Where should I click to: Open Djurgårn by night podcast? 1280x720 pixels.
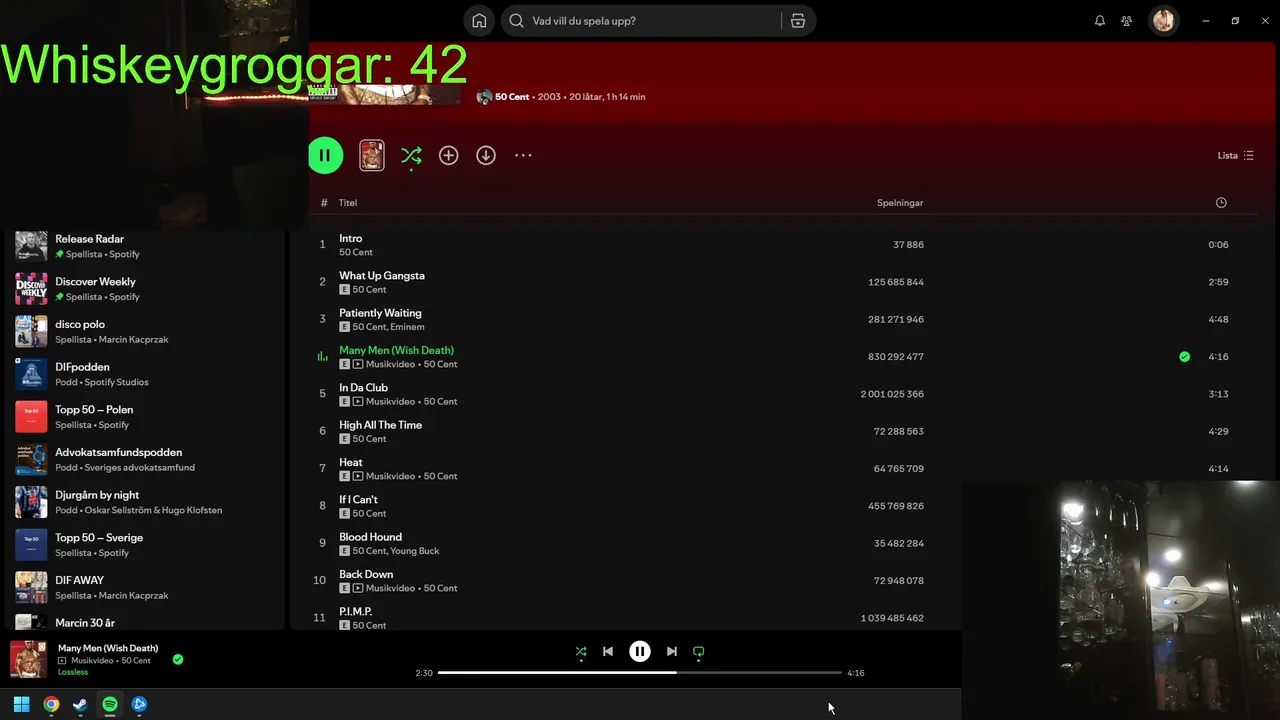pyautogui.click(x=147, y=502)
